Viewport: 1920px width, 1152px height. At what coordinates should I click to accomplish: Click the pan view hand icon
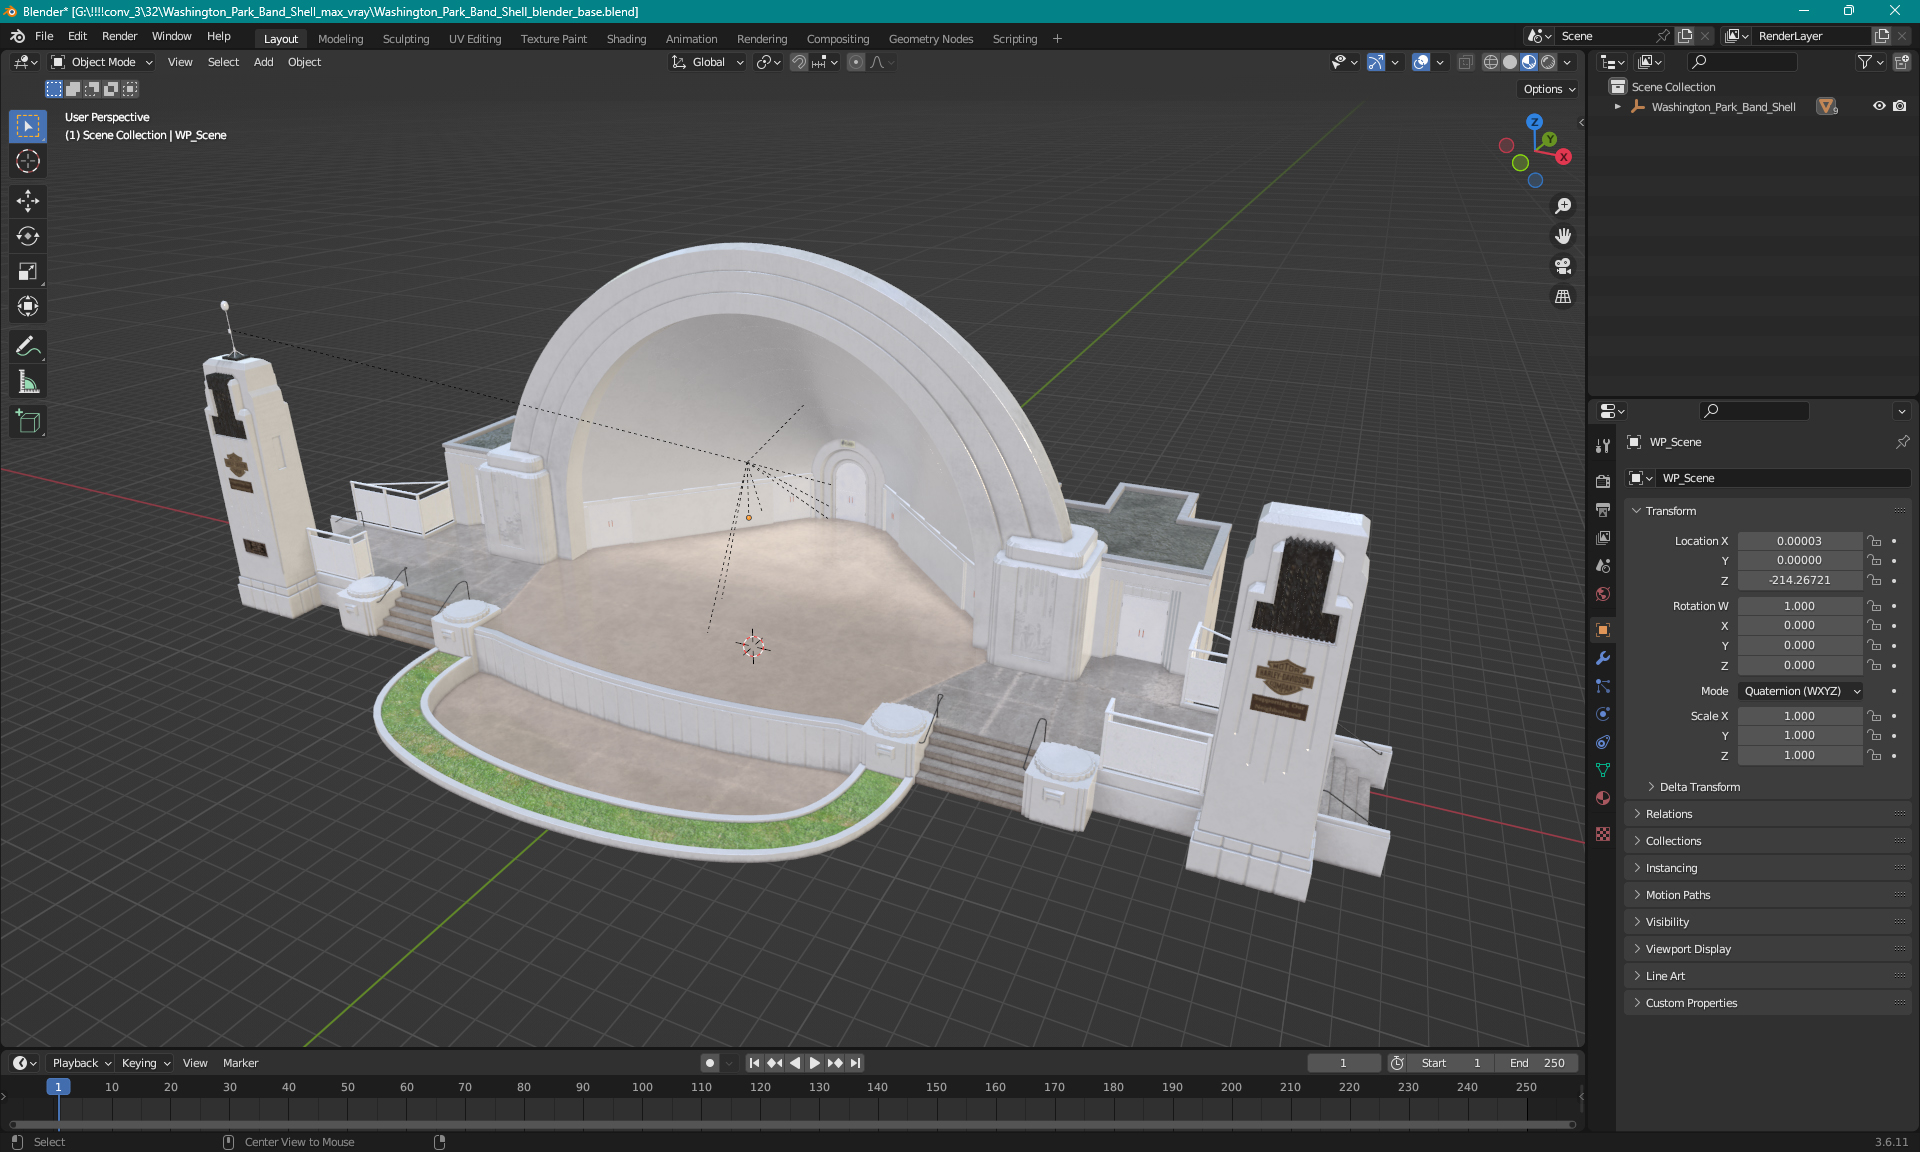pyautogui.click(x=1563, y=236)
